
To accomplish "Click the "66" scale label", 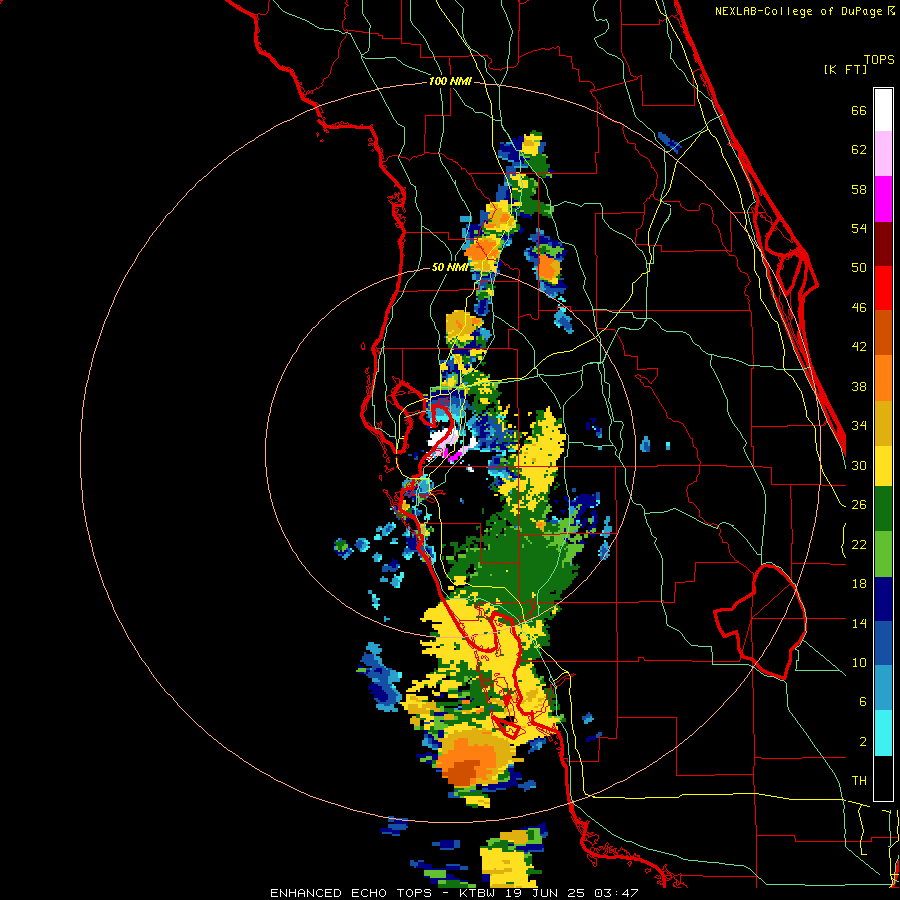I will [x=859, y=110].
